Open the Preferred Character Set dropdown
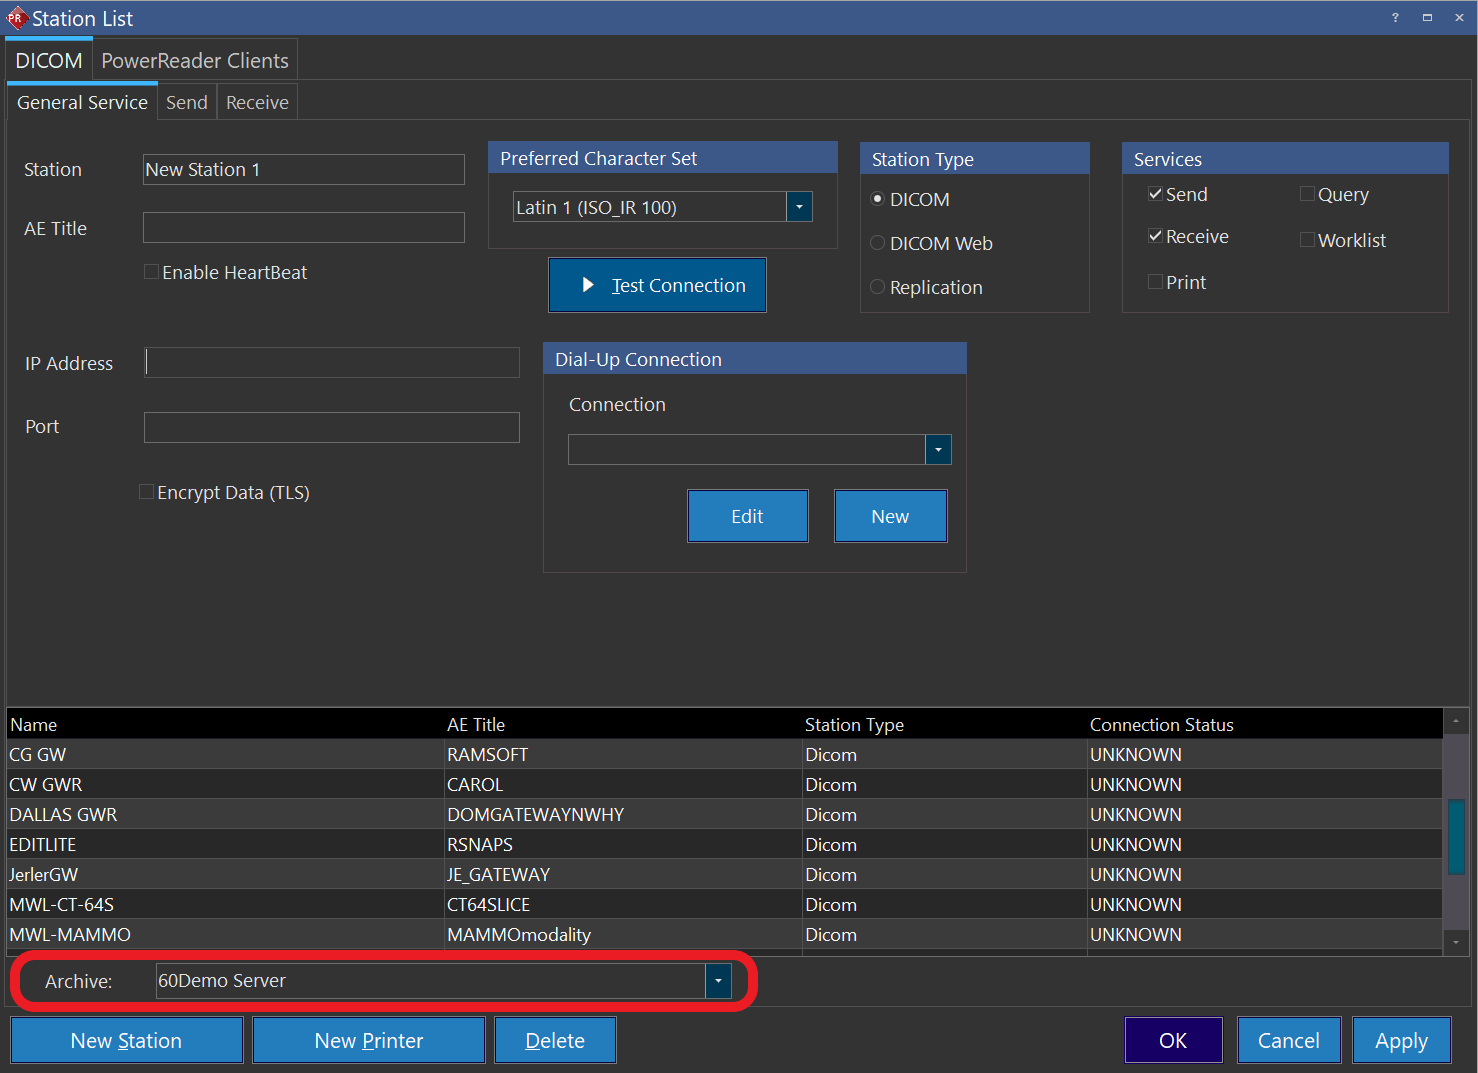 [798, 206]
